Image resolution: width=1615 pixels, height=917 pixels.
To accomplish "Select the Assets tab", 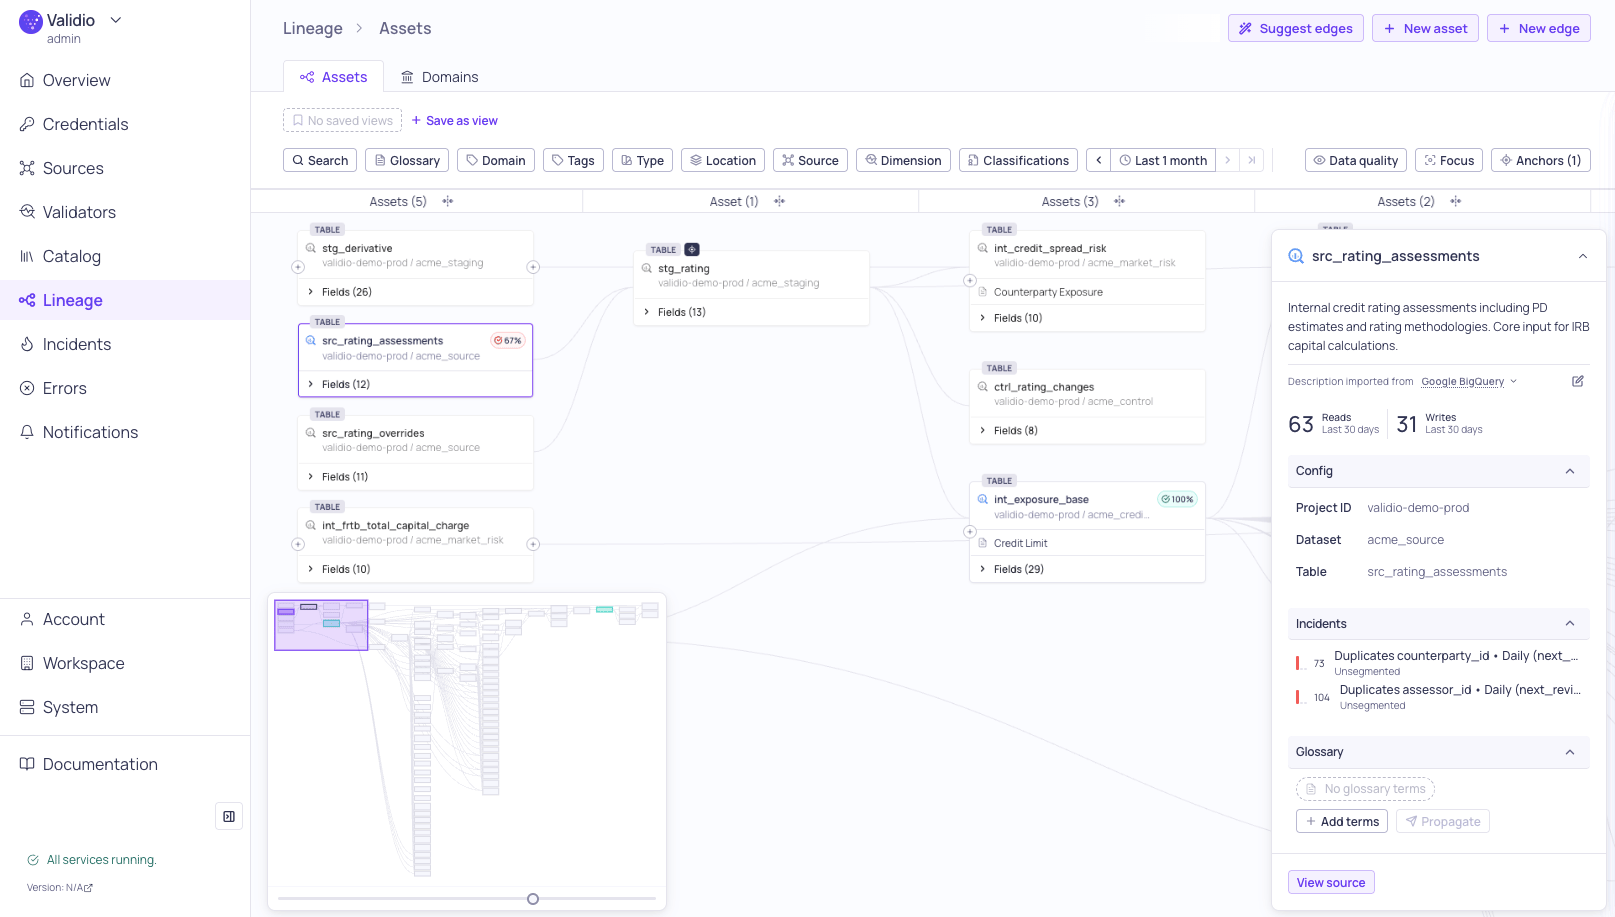I will 333,77.
